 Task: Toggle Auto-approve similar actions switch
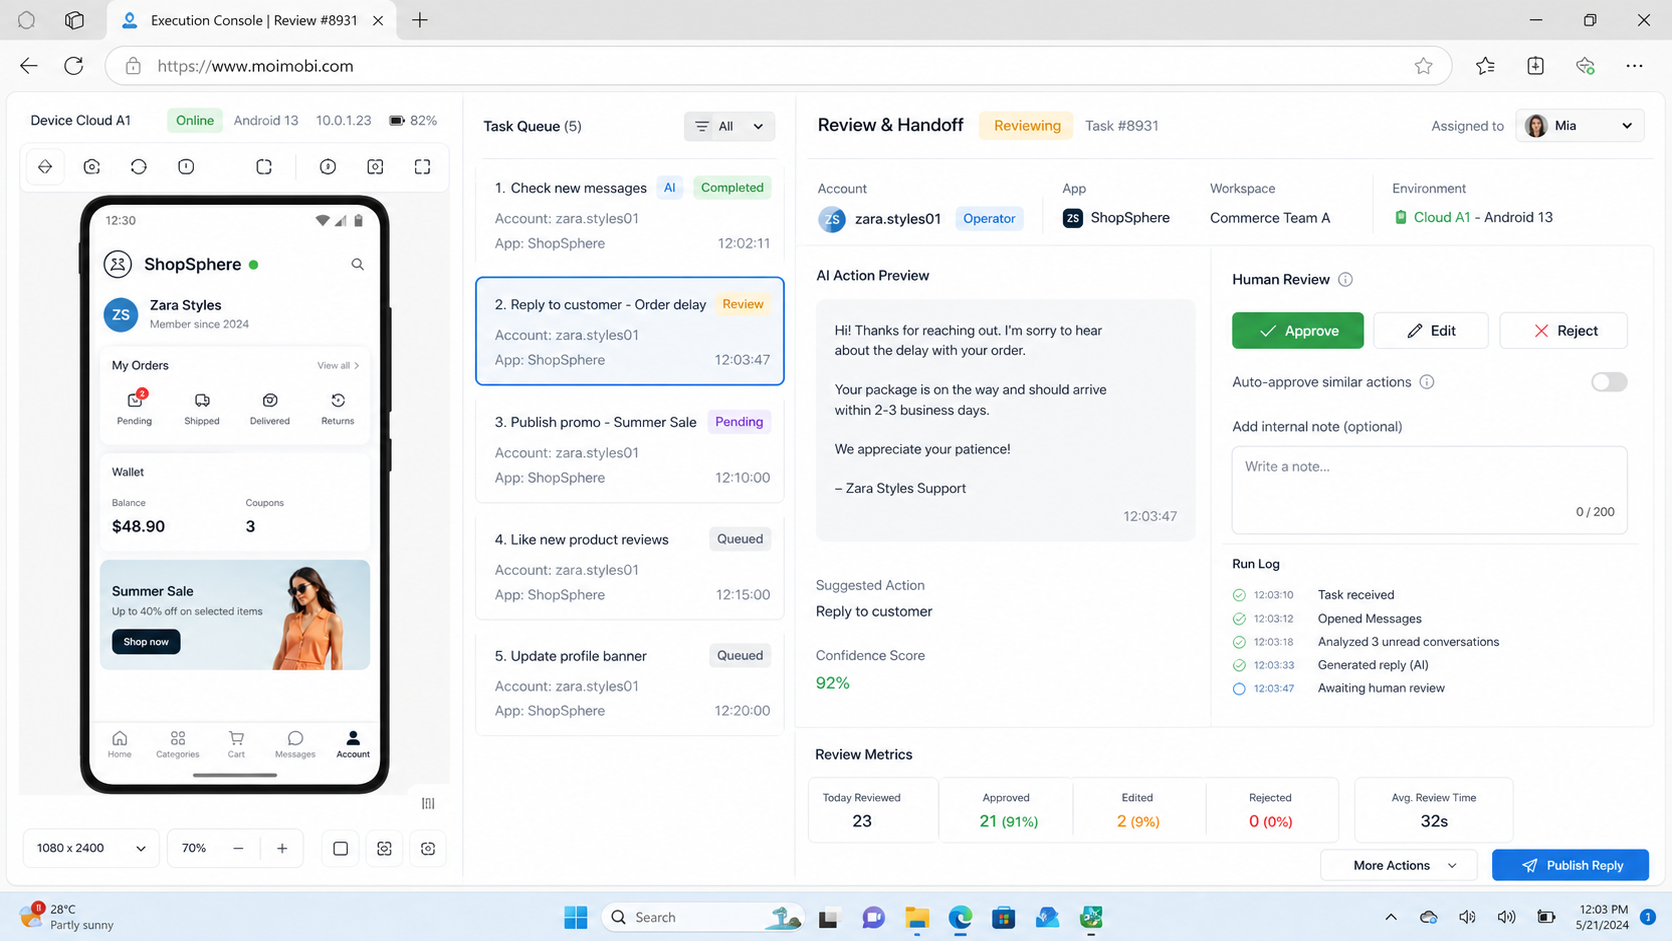click(x=1609, y=382)
